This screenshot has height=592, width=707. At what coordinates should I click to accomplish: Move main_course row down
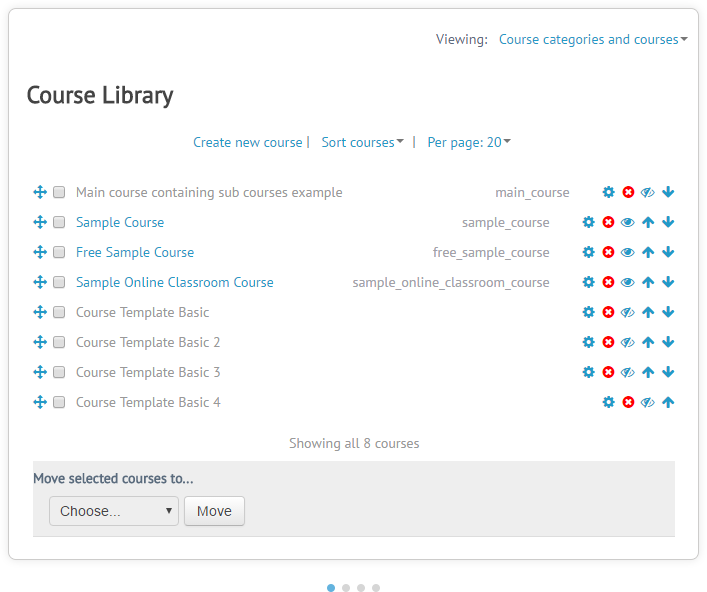(x=668, y=193)
